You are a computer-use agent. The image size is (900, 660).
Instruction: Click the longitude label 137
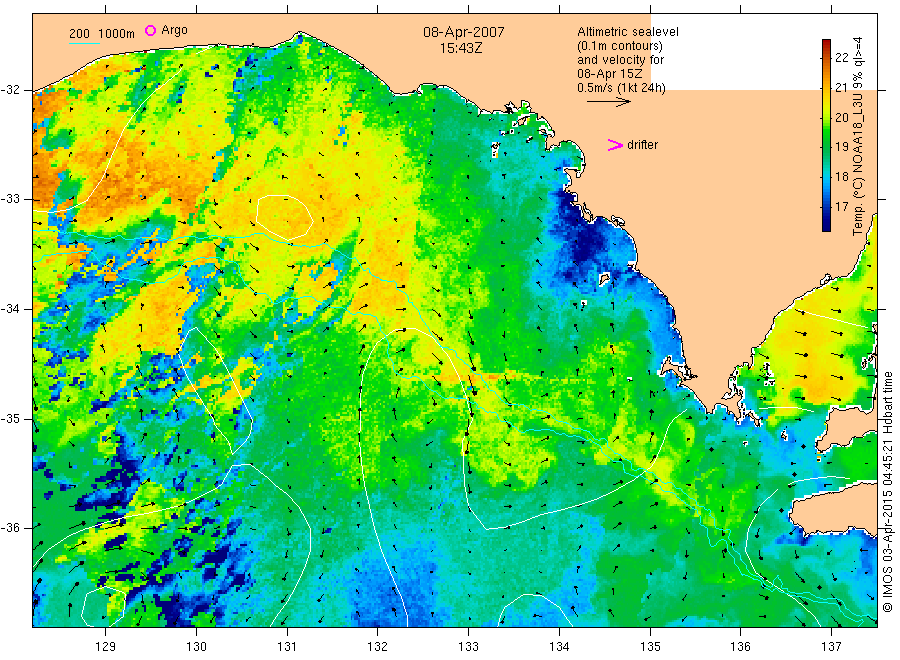[x=831, y=647]
